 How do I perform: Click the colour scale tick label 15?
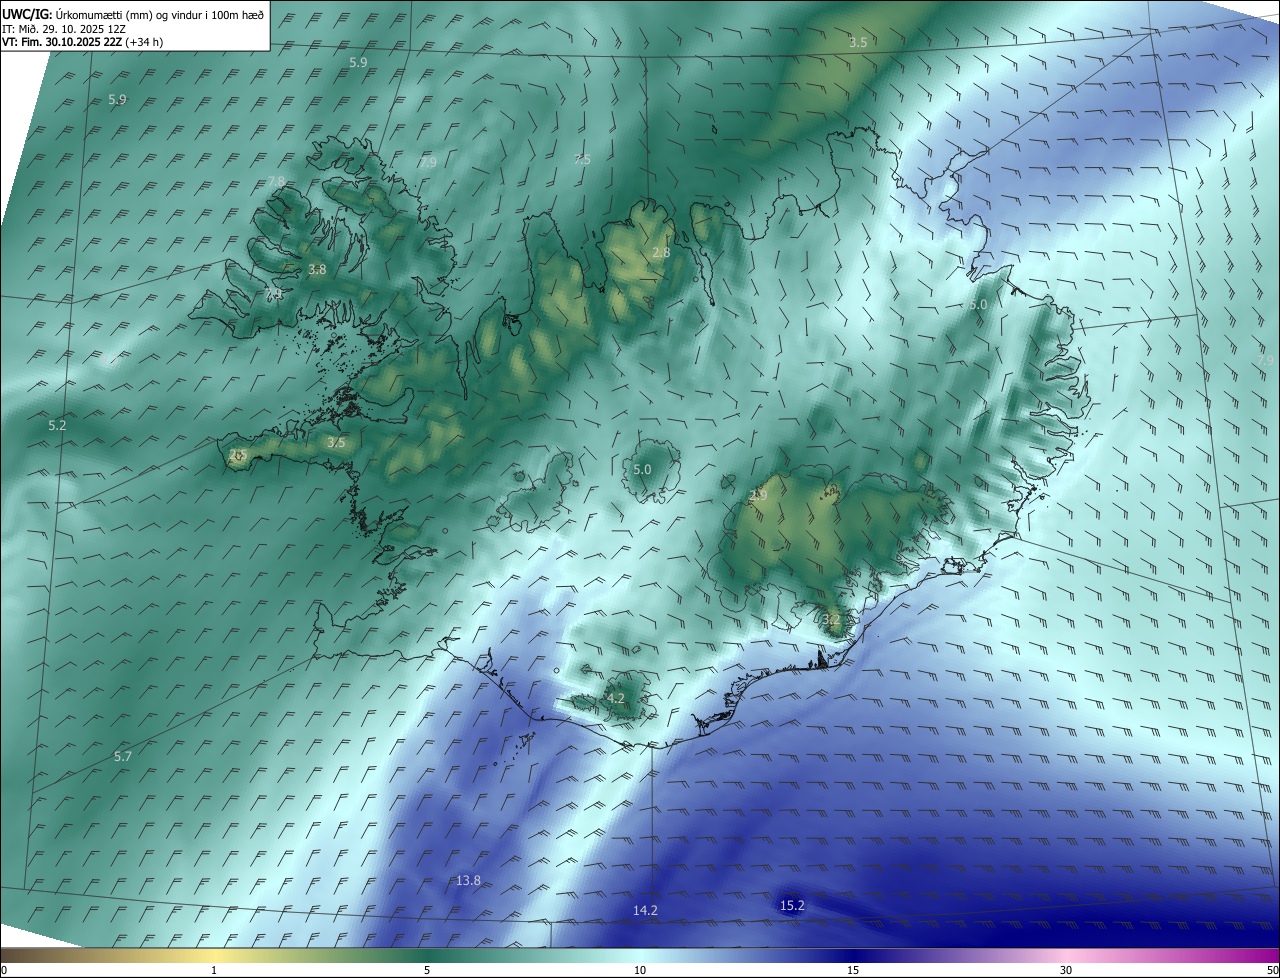853,970
